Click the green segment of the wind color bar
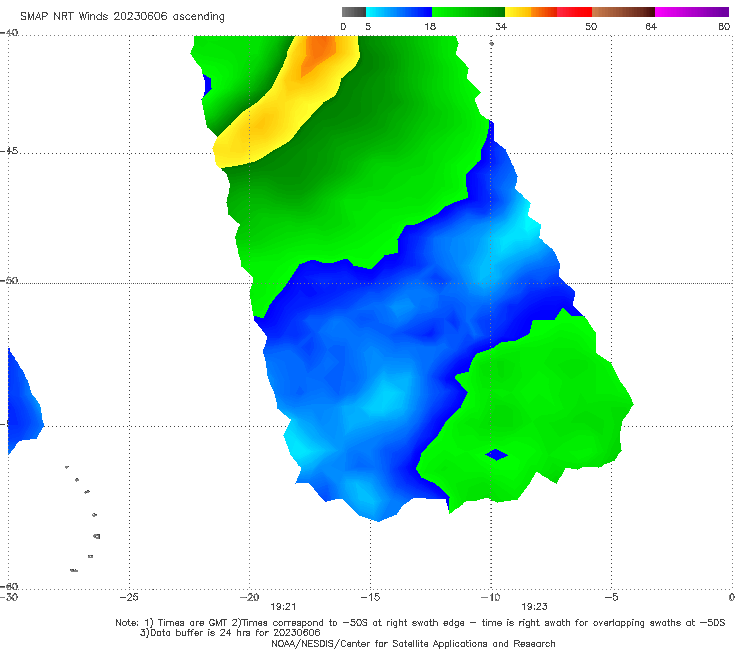Viewport: 740px width, 650px height. tap(468, 12)
